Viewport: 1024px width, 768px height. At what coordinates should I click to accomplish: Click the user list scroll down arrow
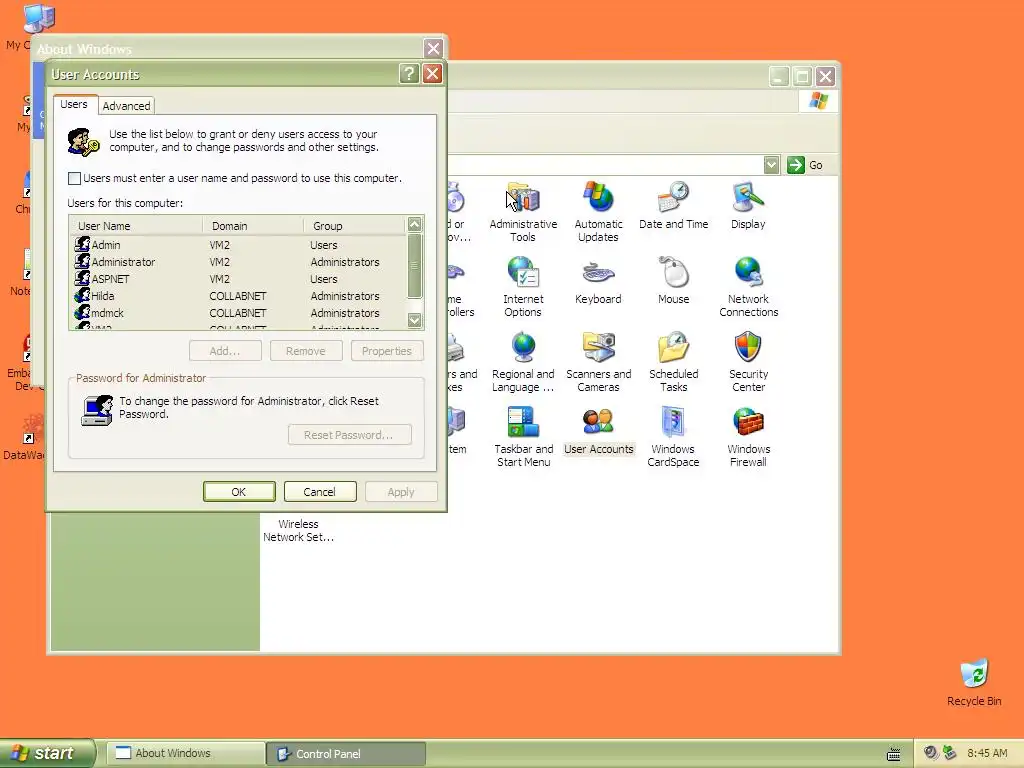415,320
